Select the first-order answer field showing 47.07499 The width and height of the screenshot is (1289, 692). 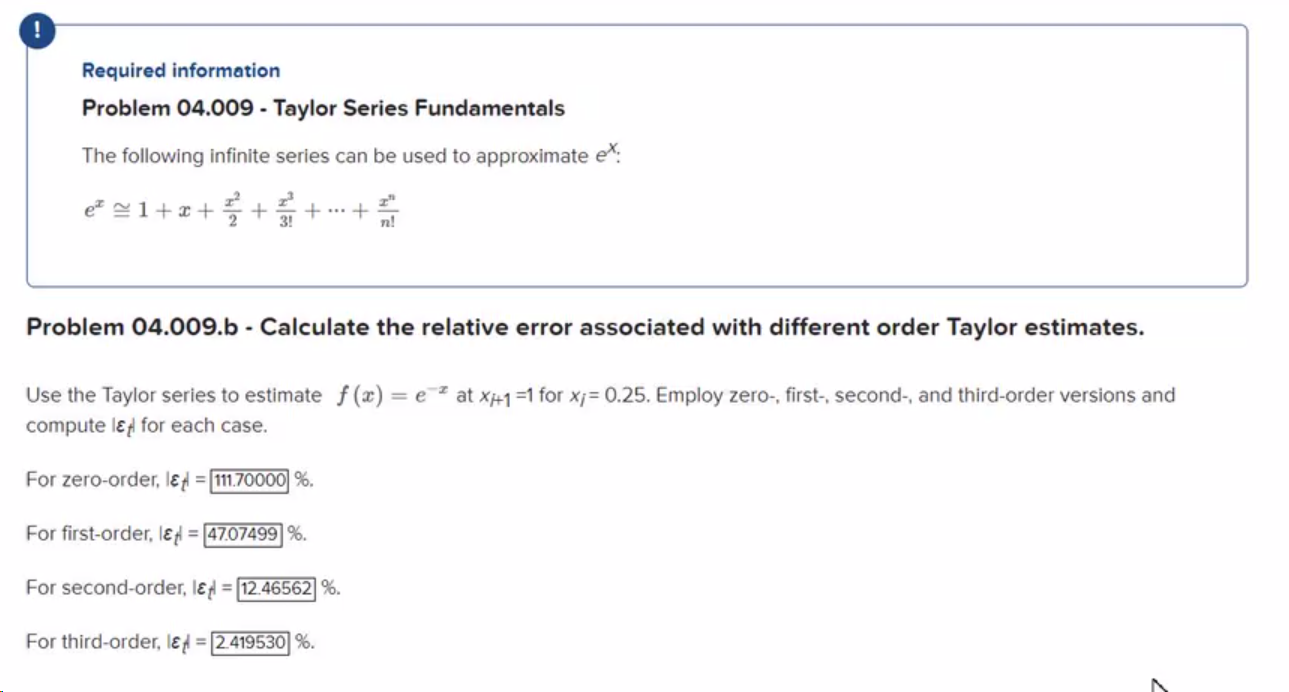[x=241, y=534]
